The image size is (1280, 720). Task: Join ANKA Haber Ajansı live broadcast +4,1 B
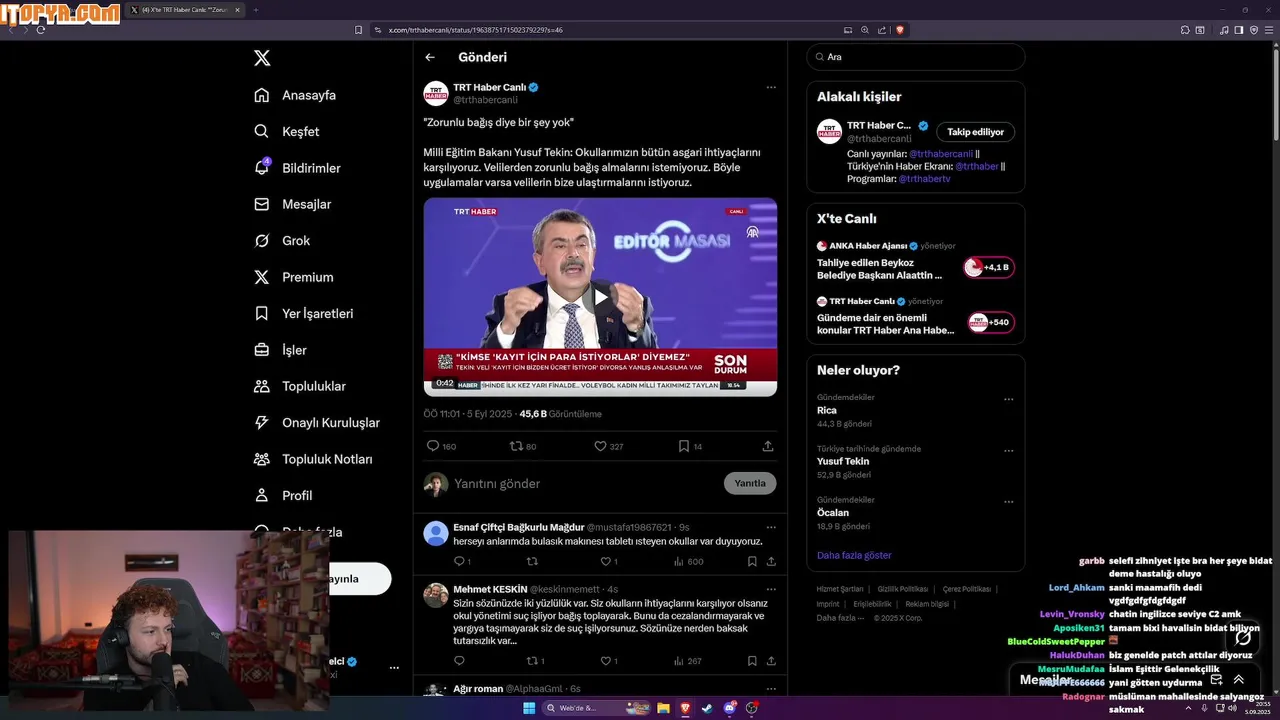[989, 267]
